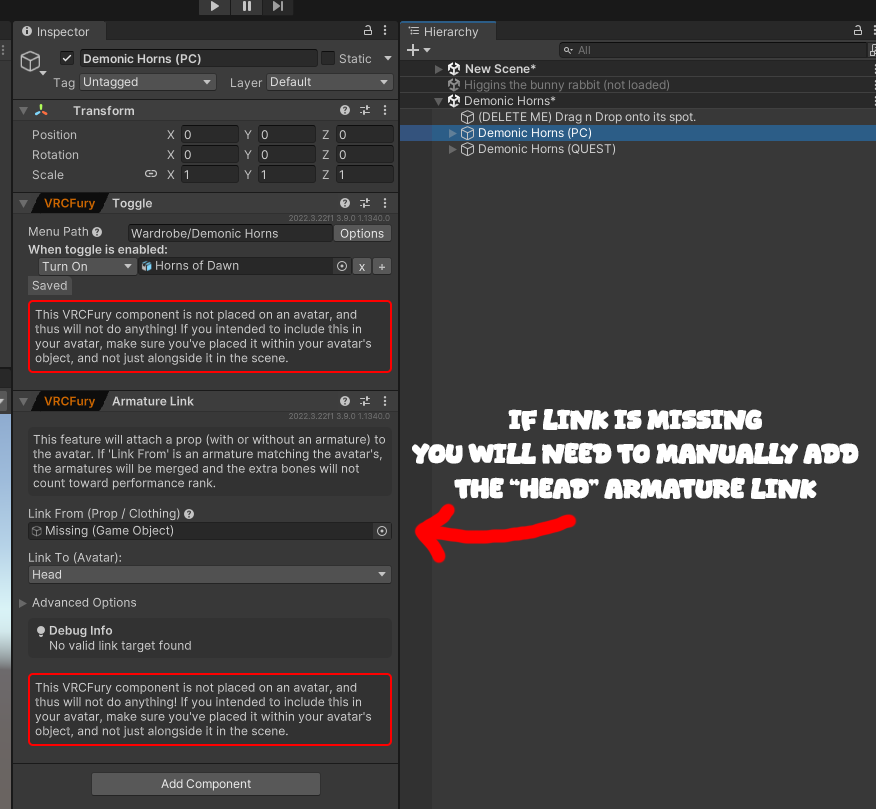The image size is (876, 809).
Task: Expand Demonic Horns (QUEST) in Hierarchy
Action: pos(453,149)
